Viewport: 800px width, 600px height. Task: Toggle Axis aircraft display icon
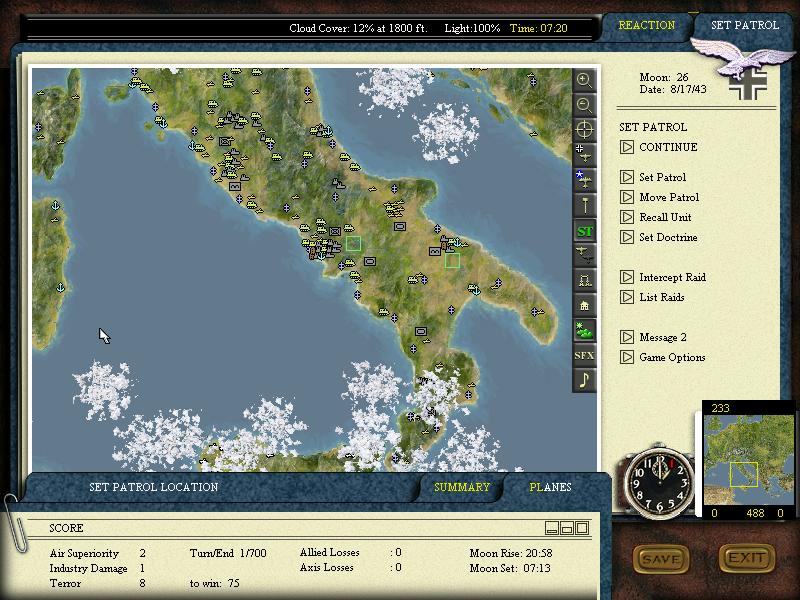tap(584, 155)
